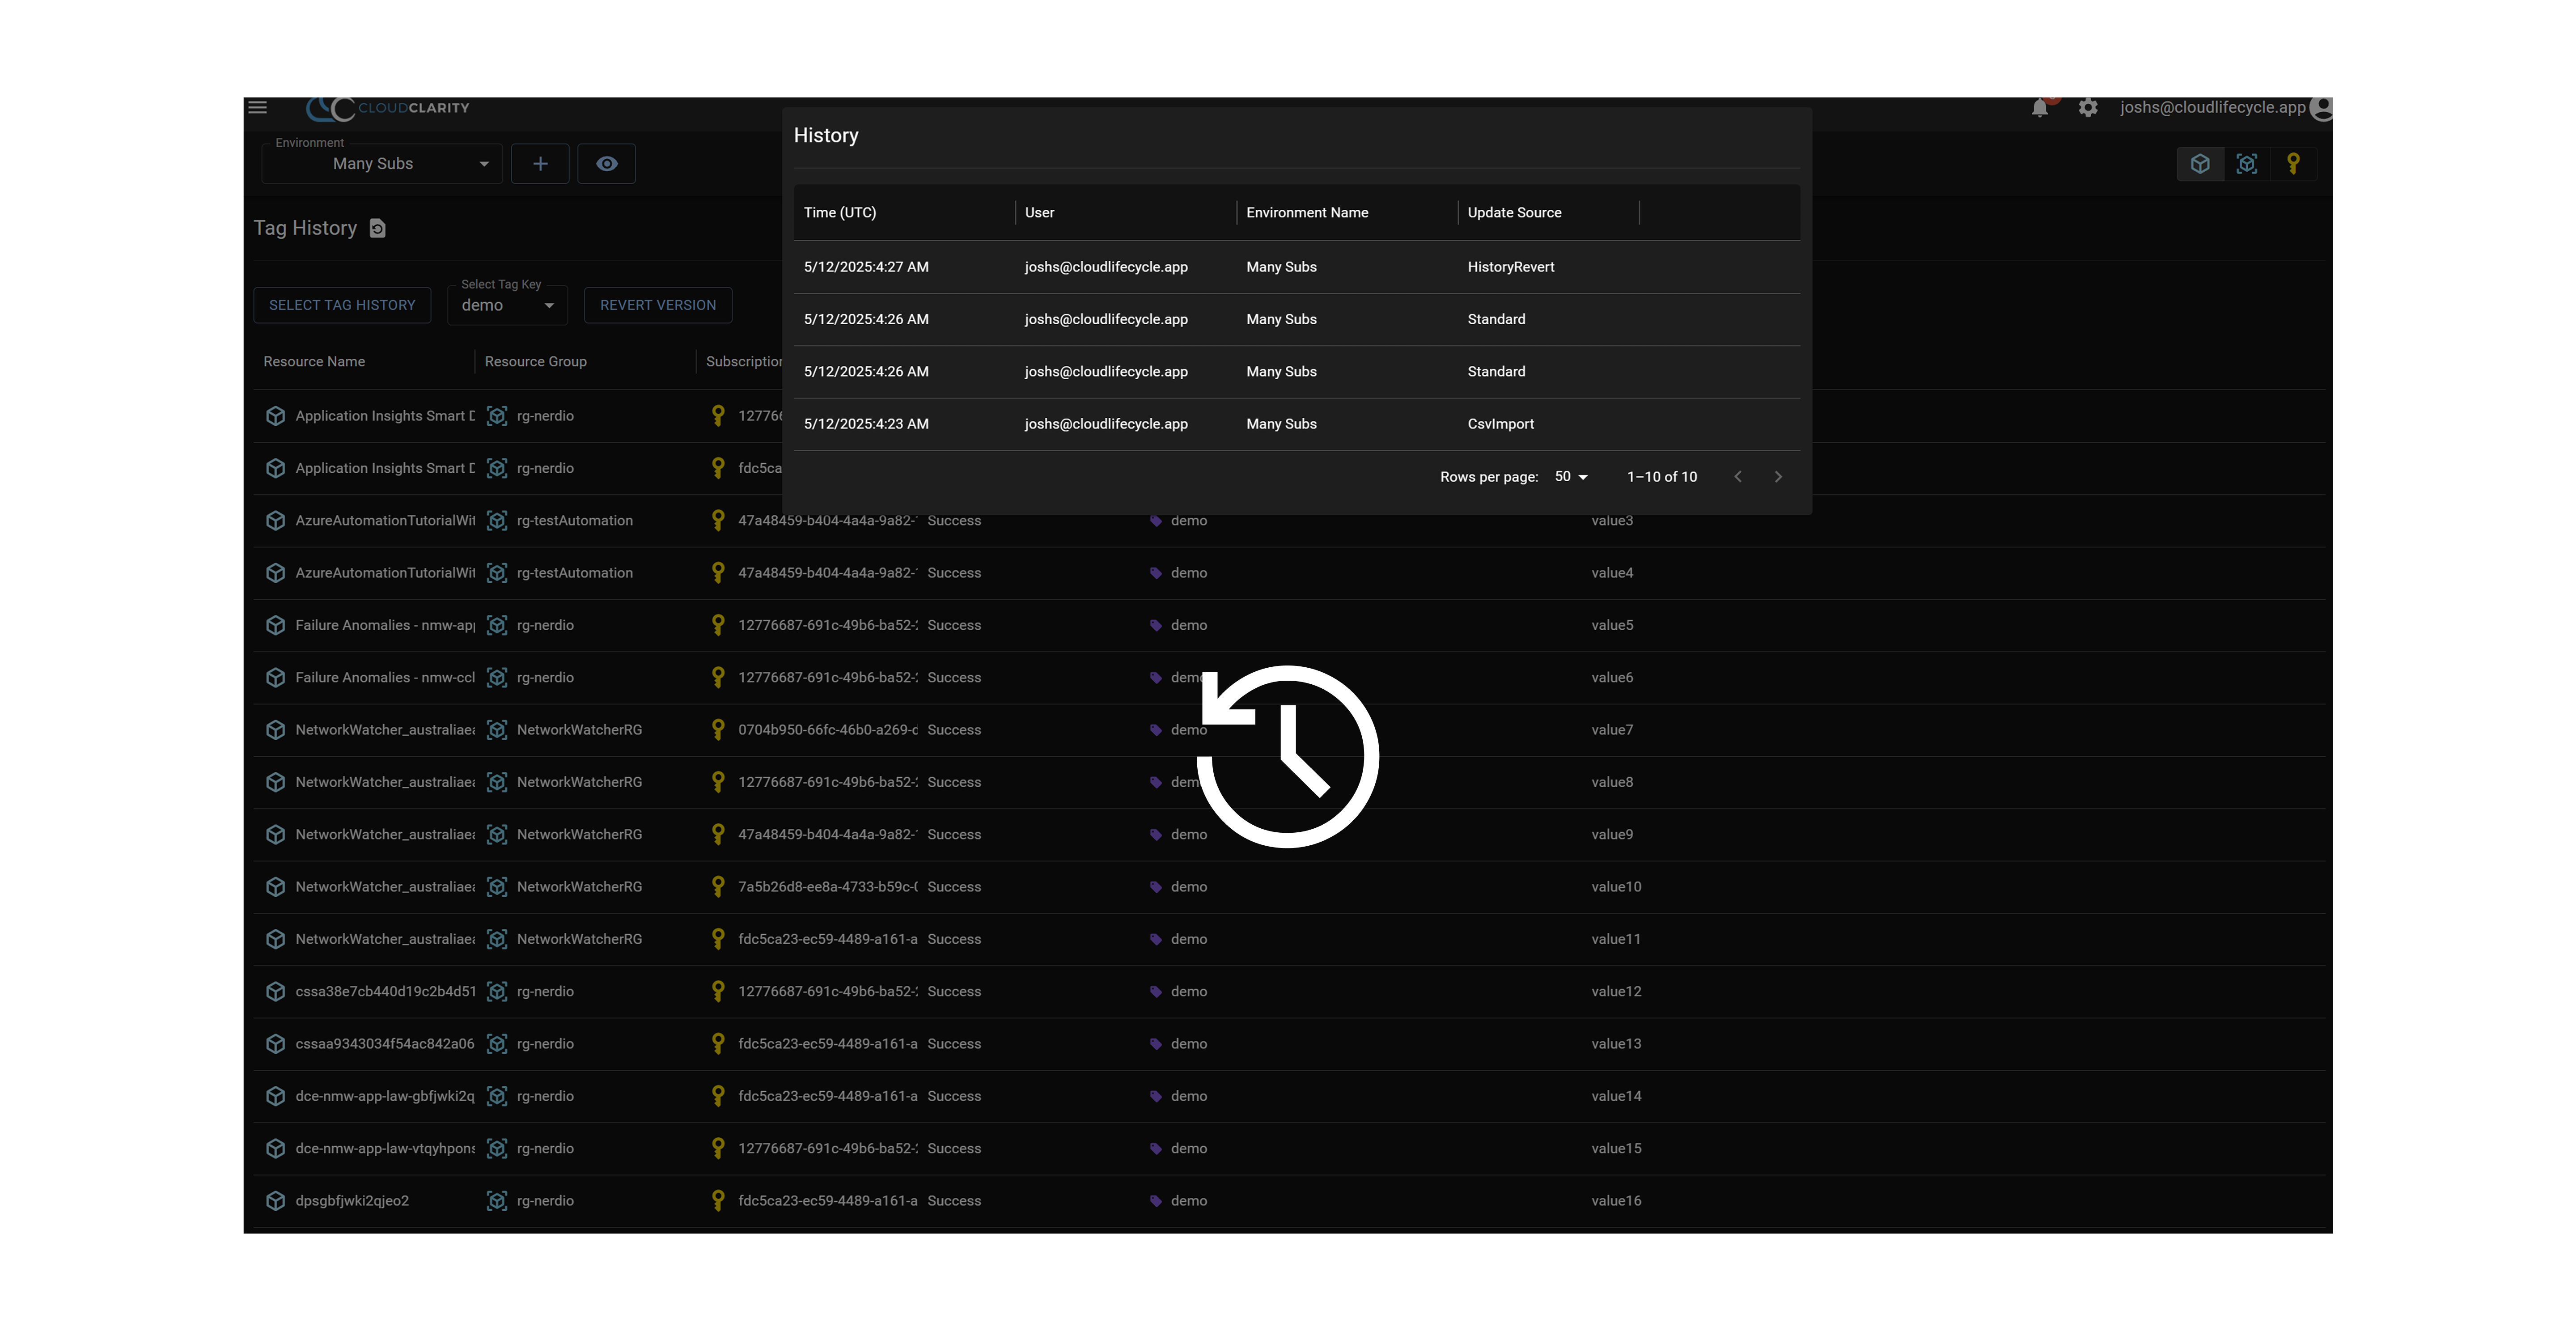Click cube icon of Failure Anomalies - nmw-ccl row
Screen dimensions: 2576x1331
(x=276, y=678)
